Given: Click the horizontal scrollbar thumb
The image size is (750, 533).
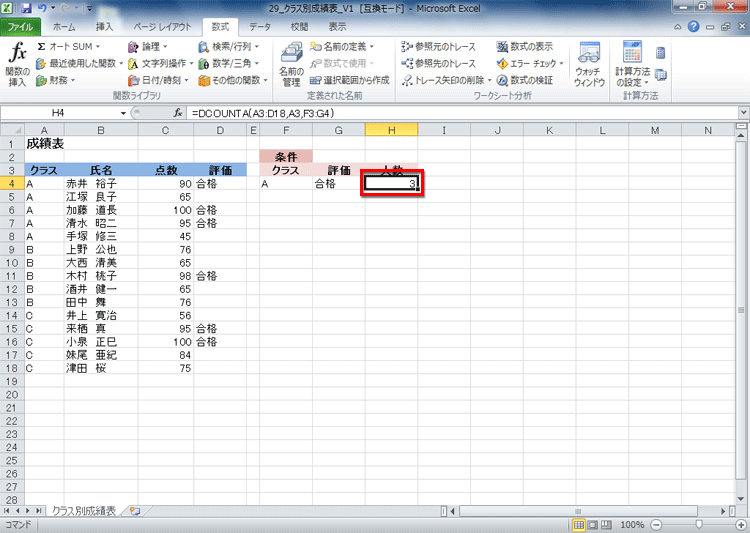Looking at the screenshot, I should (x=578, y=511).
